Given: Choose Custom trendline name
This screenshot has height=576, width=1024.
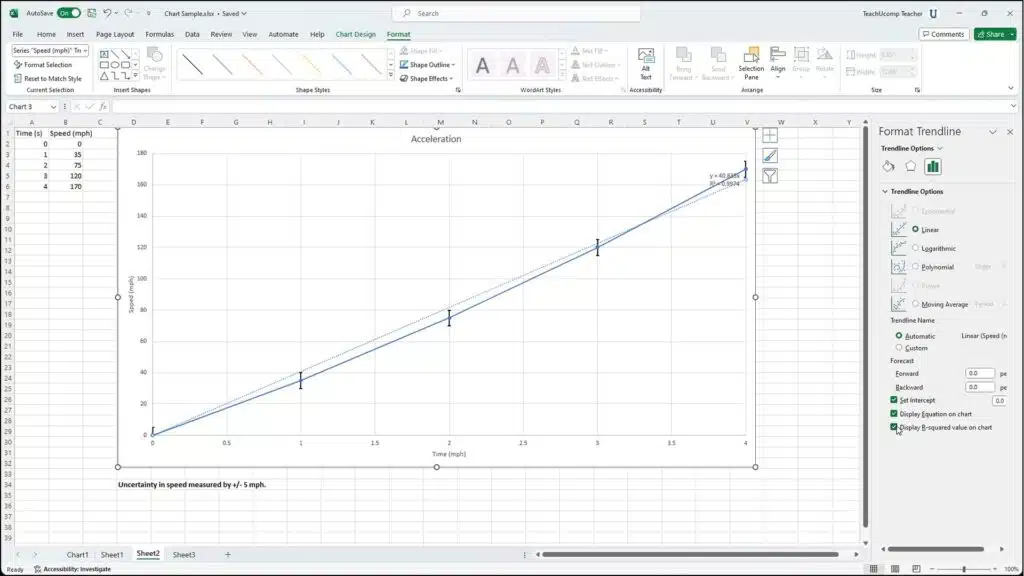Looking at the screenshot, I should tap(899, 347).
